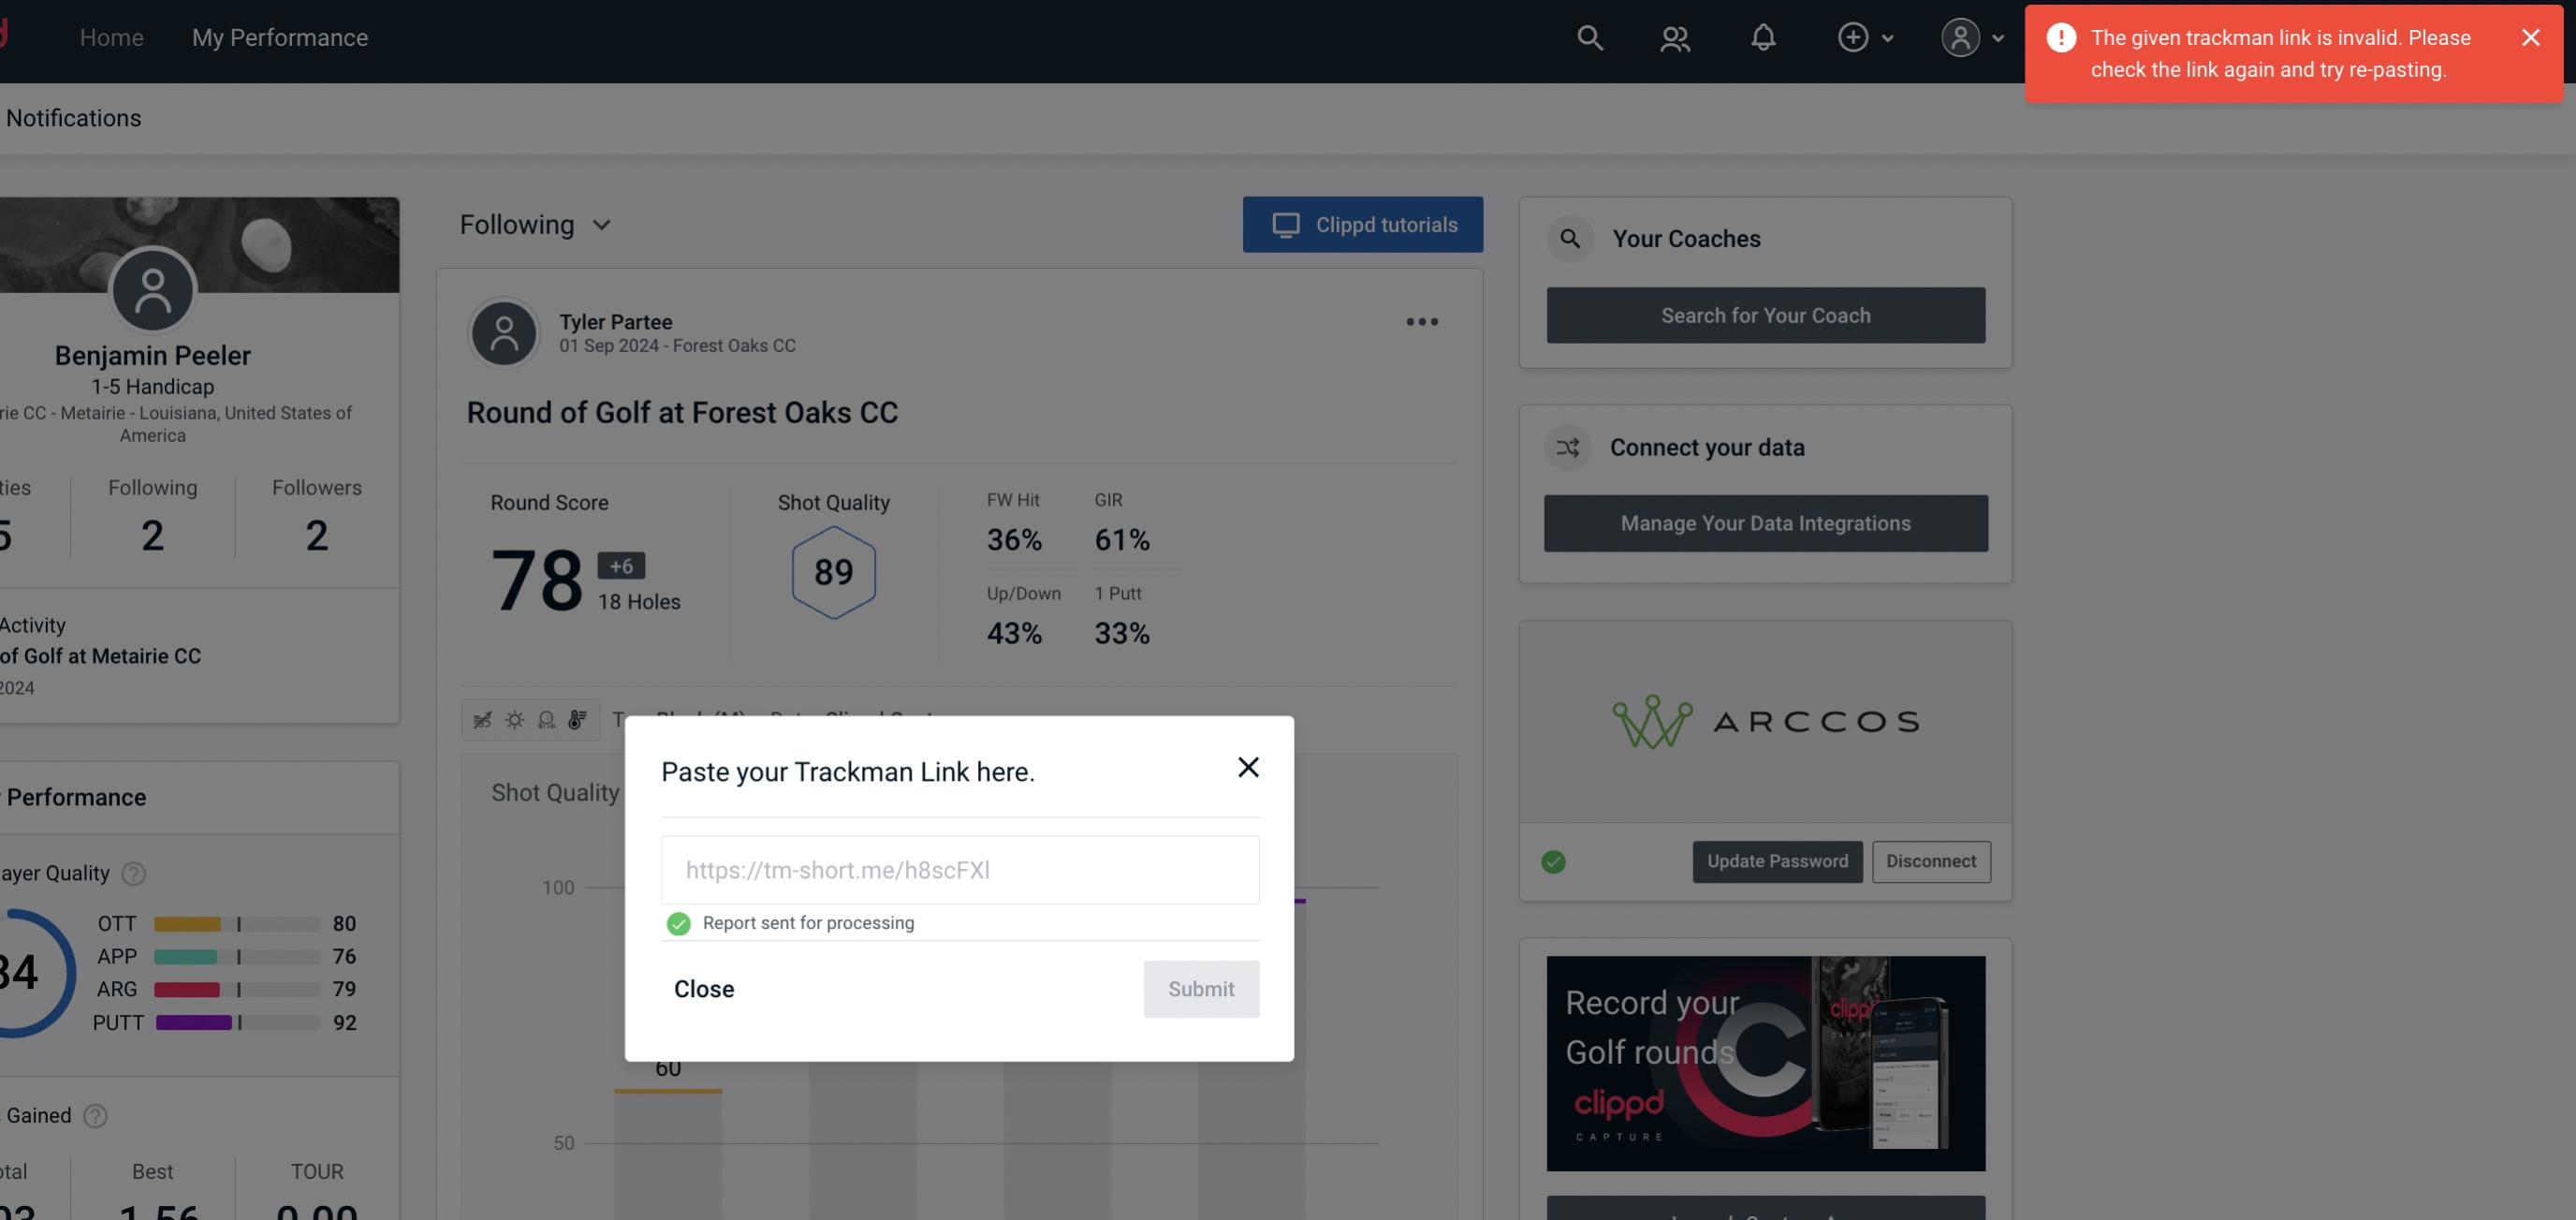Click the Clippd Capture record rounds icon
Screen dimensions: 2576x1220
coord(1766,1062)
